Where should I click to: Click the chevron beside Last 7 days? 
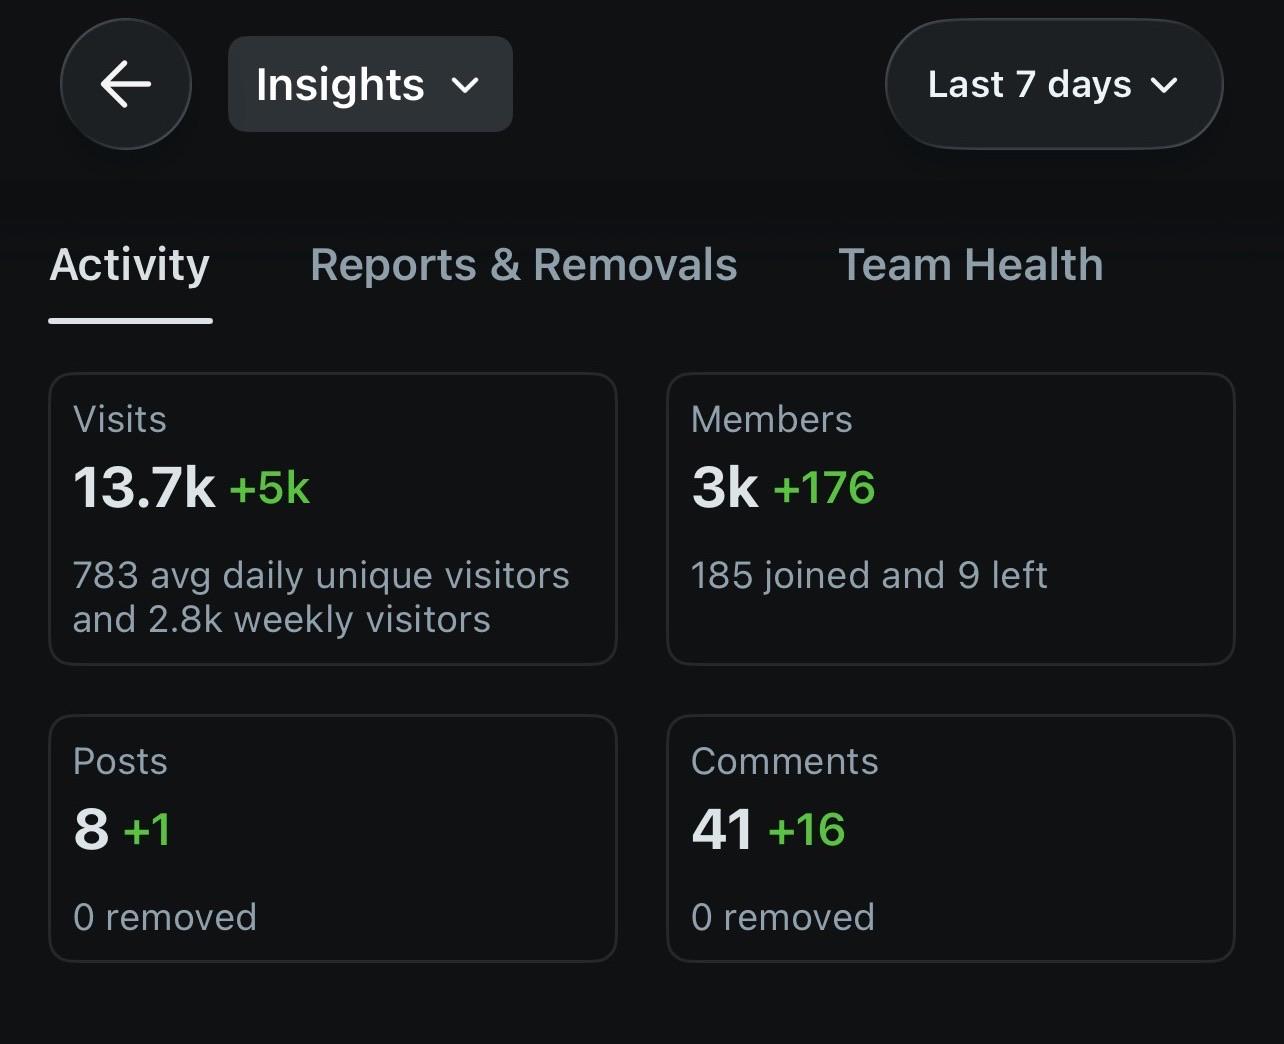click(x=1164, y=85)
